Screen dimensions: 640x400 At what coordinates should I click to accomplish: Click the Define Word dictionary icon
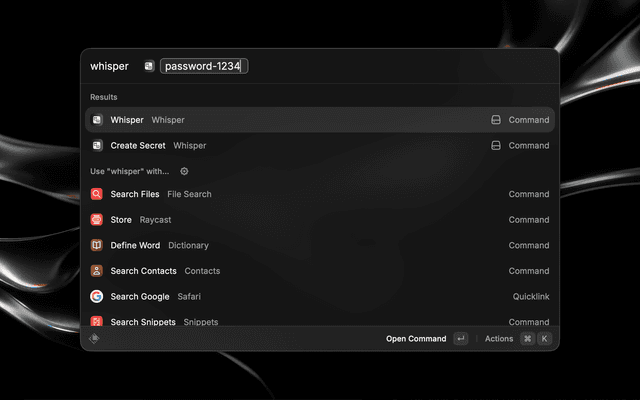point(97,245)
